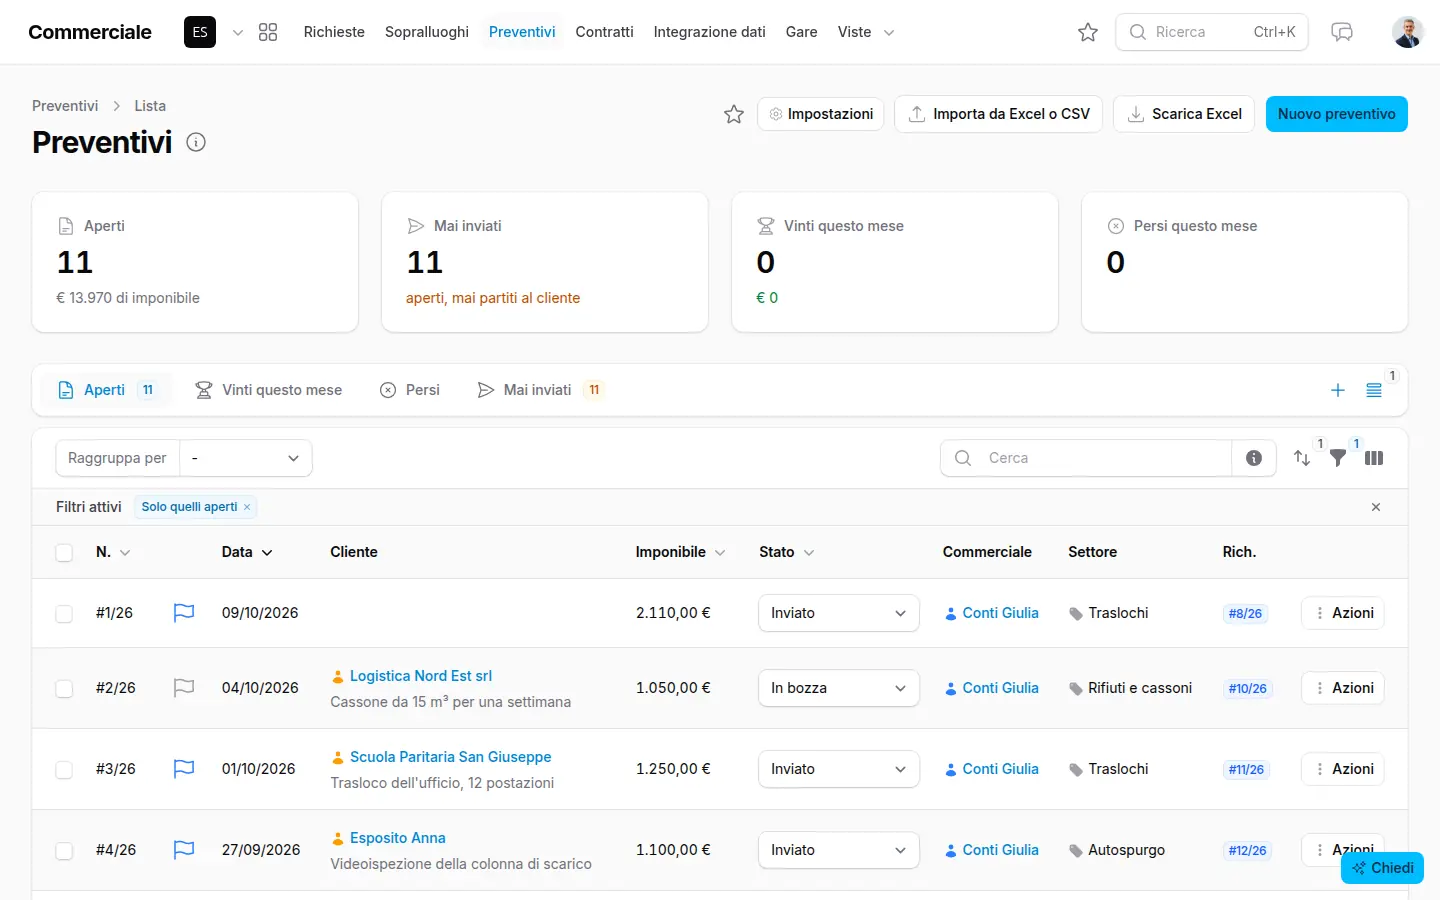Toggle the flag on quote #2/26
Image resolution: width=1440 pixels, height=900 pixels.
[184, 688]
